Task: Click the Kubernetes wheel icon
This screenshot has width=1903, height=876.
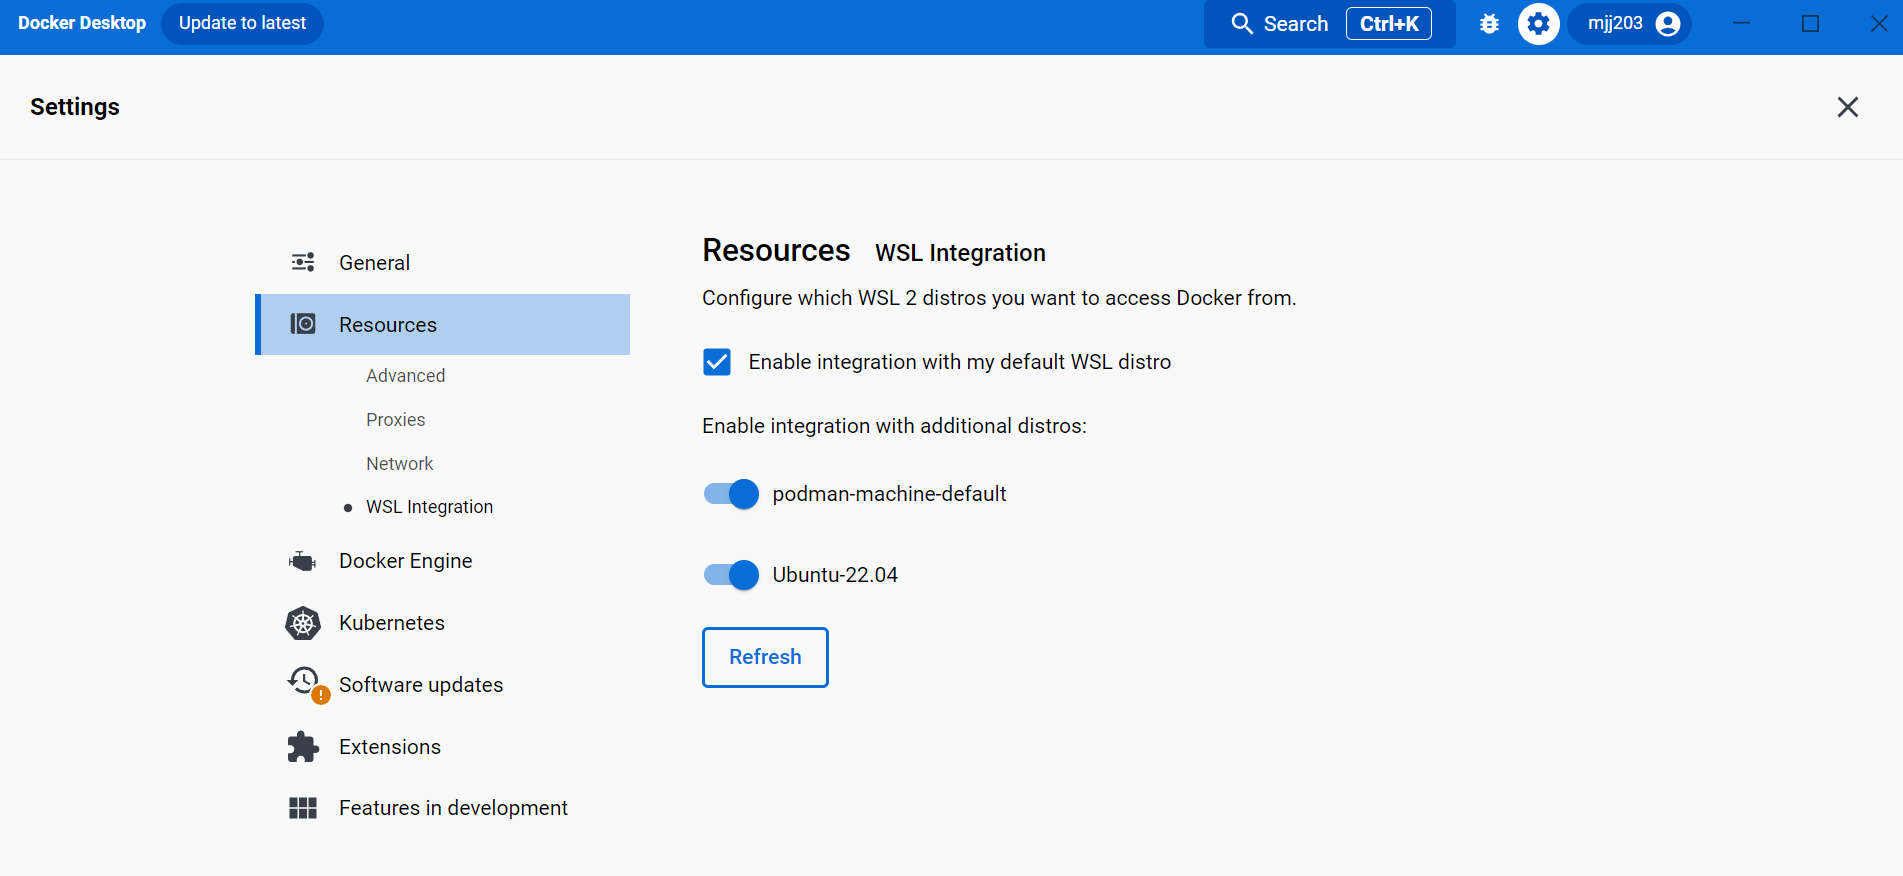Action: 303,623
